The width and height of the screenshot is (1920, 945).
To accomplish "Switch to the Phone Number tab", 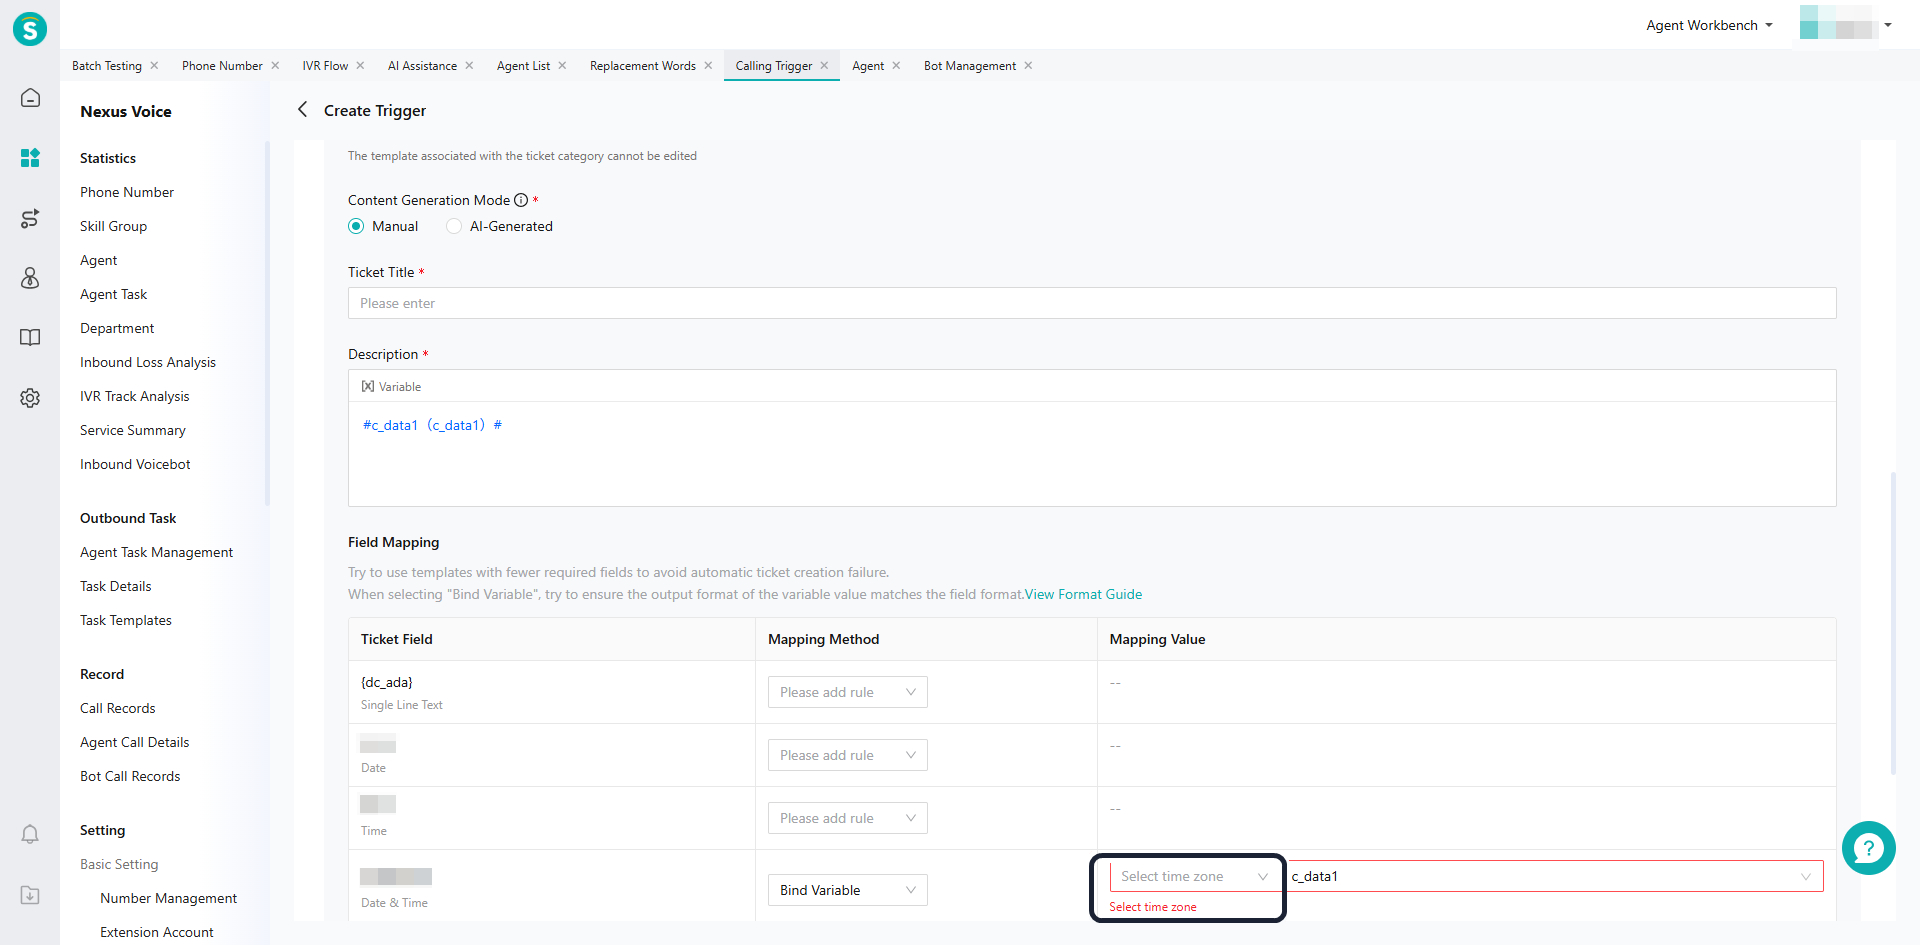I will [222, 66].
